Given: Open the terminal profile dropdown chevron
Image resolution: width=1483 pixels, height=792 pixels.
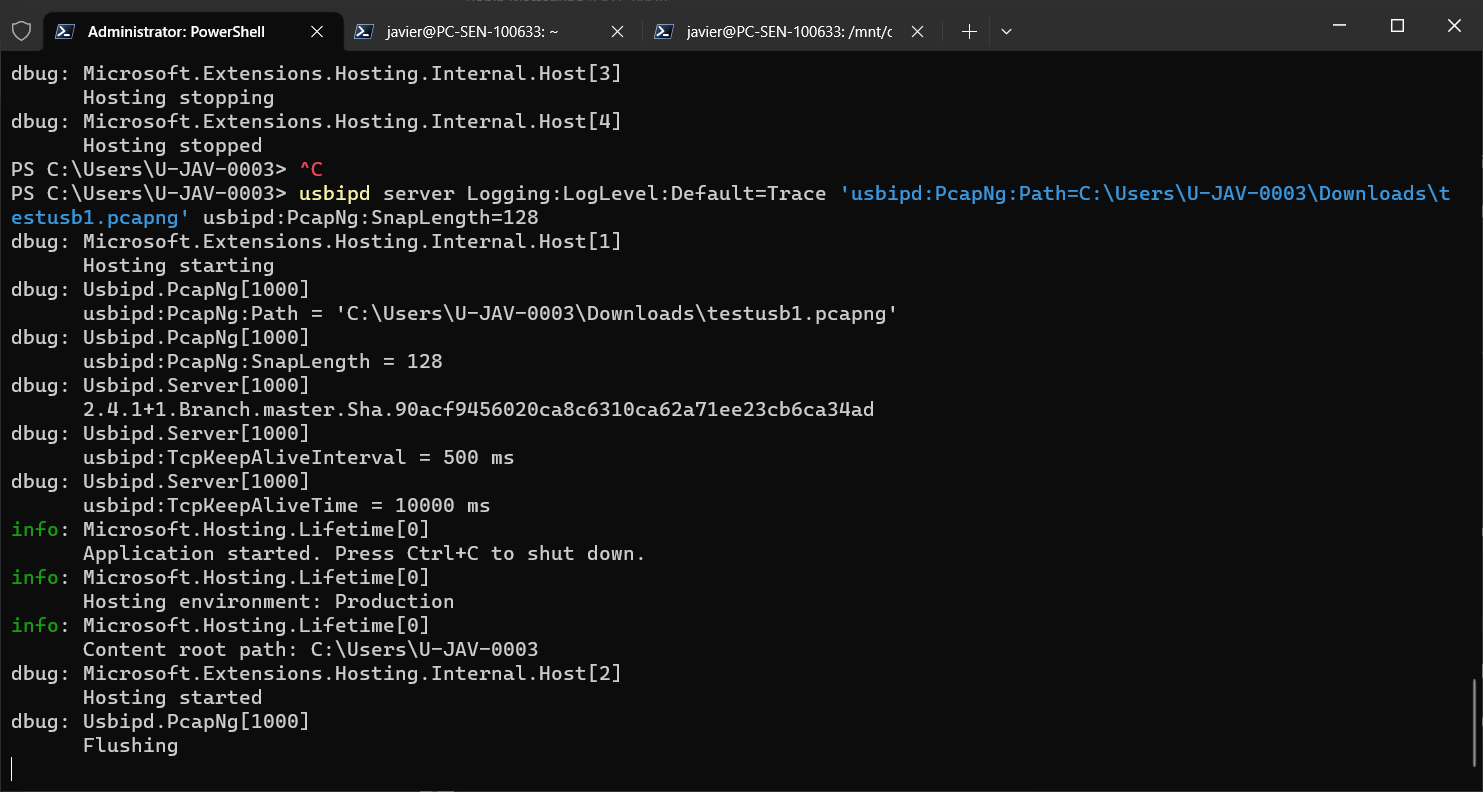Looking at the screenshot, I should [x=1006, y=31].
